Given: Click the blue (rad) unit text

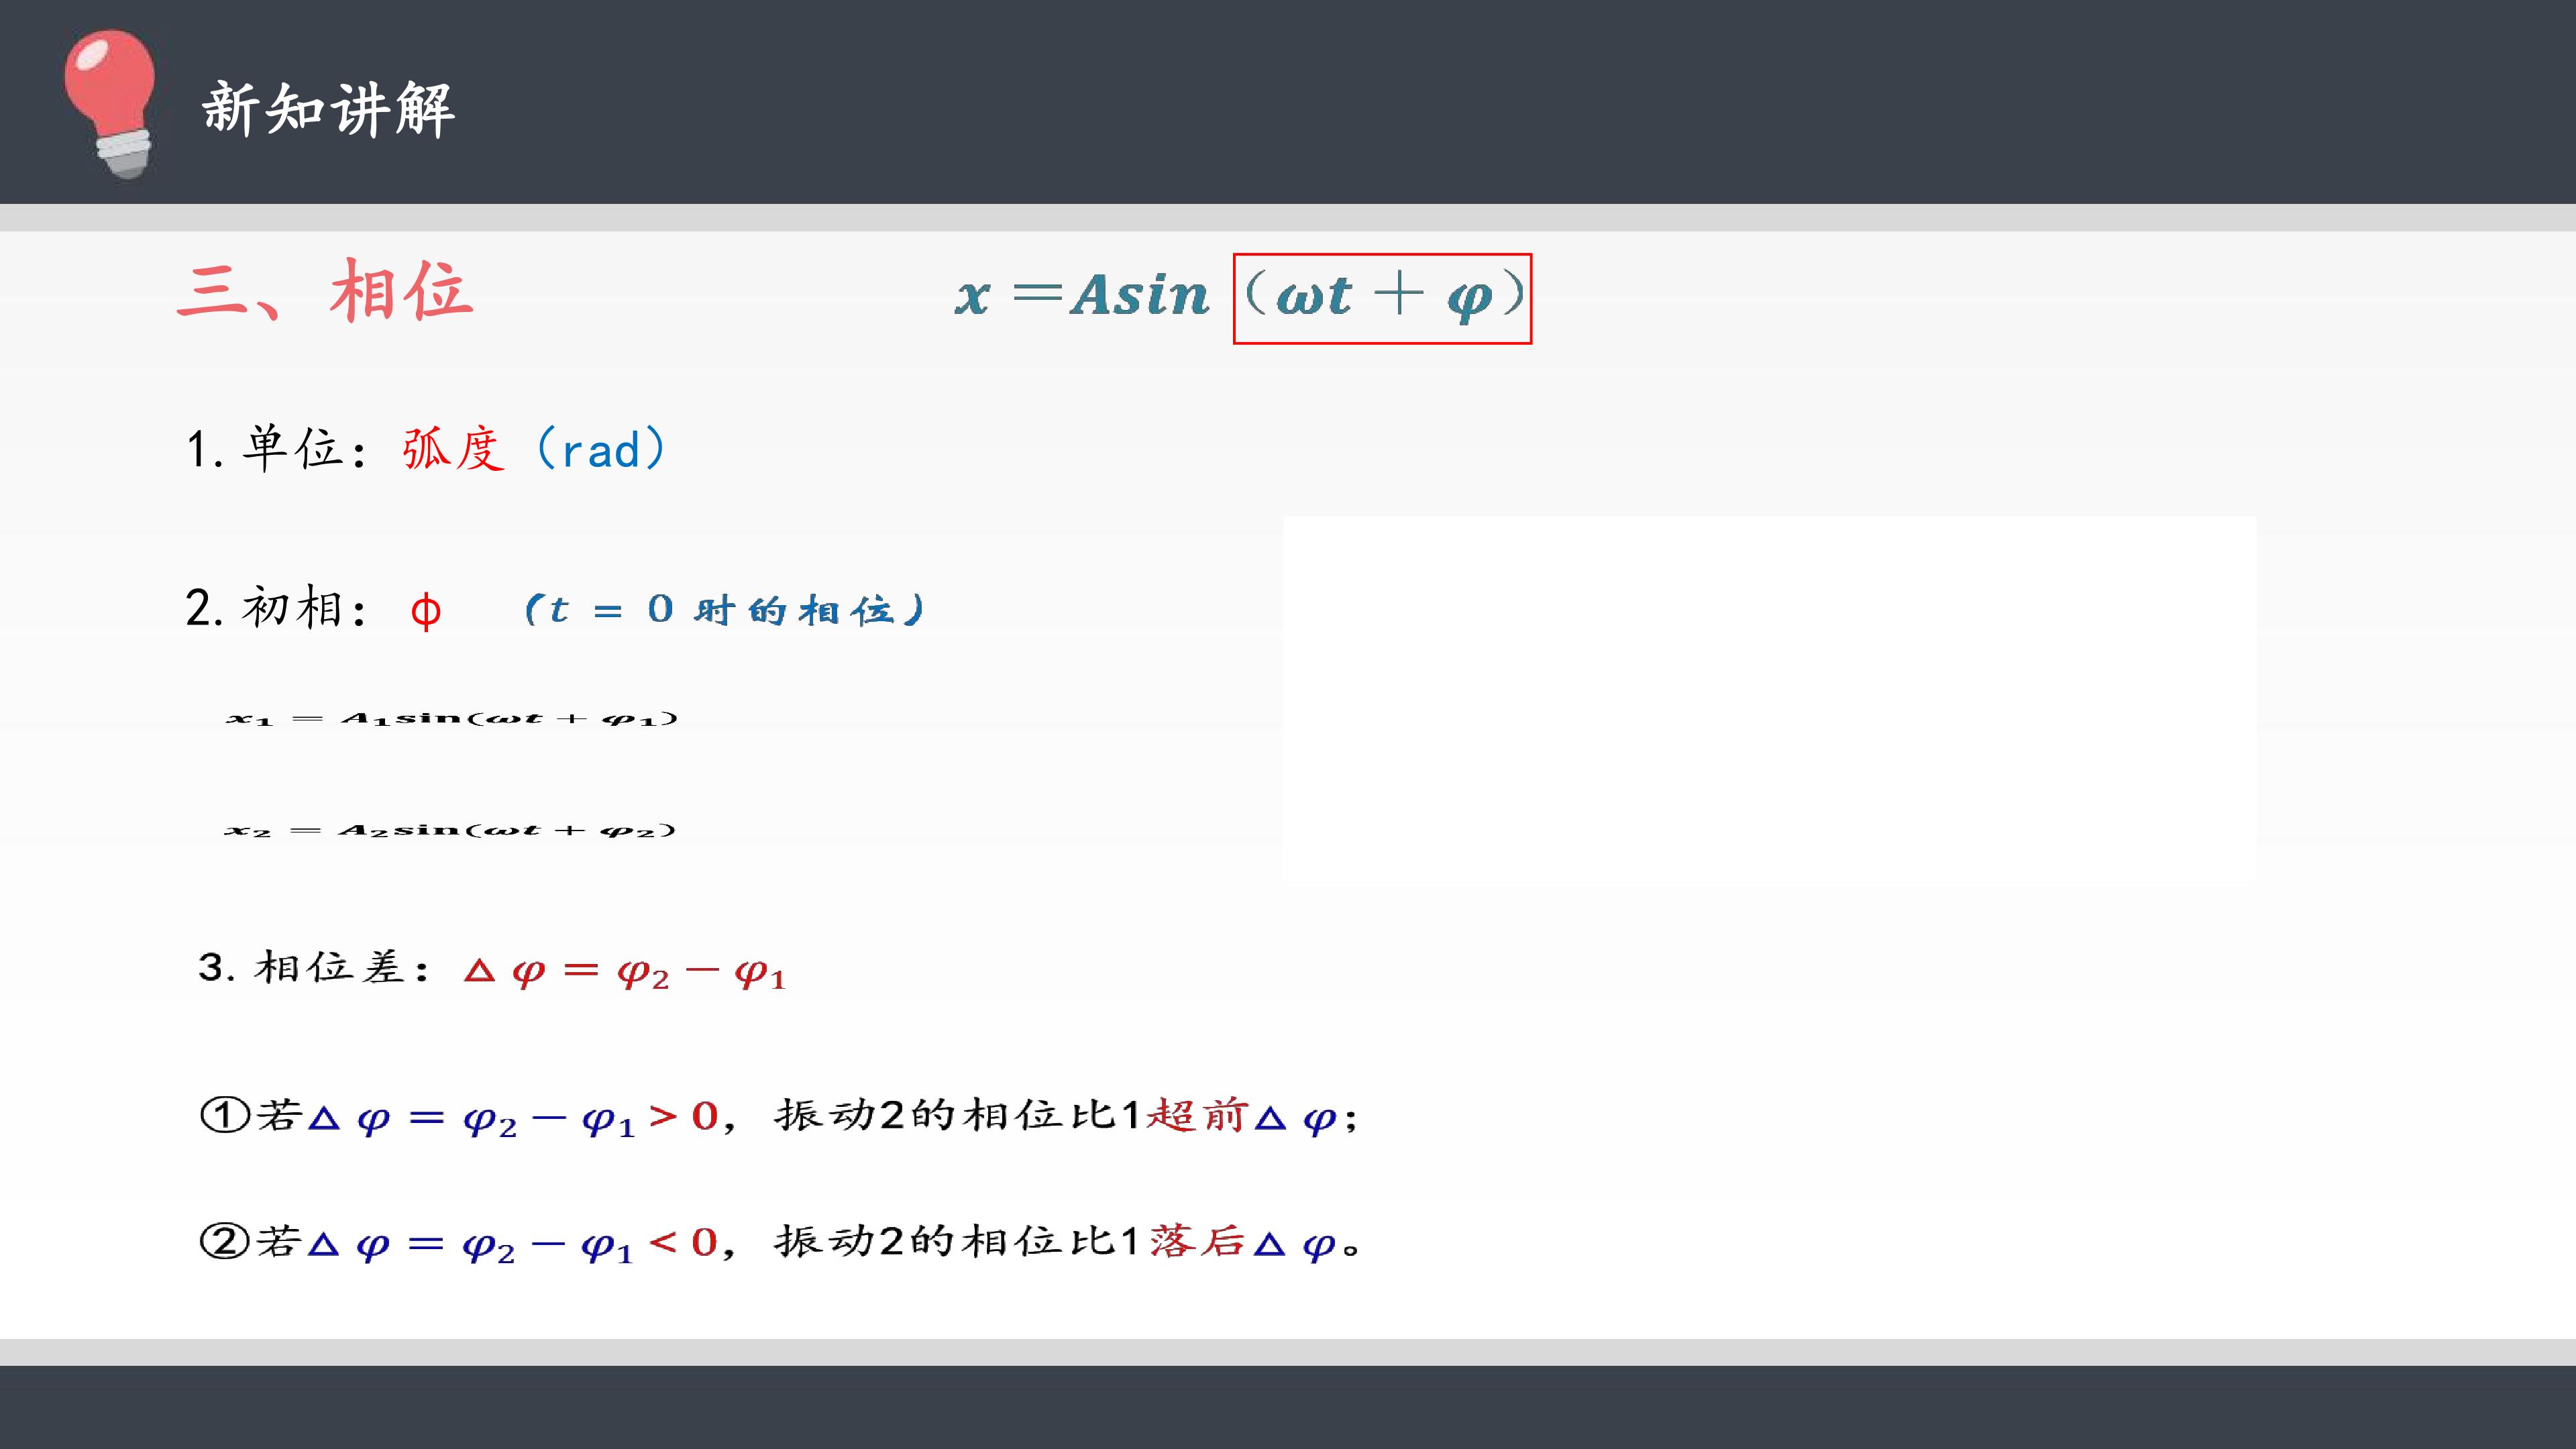Looking at the screenshot, I should [x=600, y=448].
